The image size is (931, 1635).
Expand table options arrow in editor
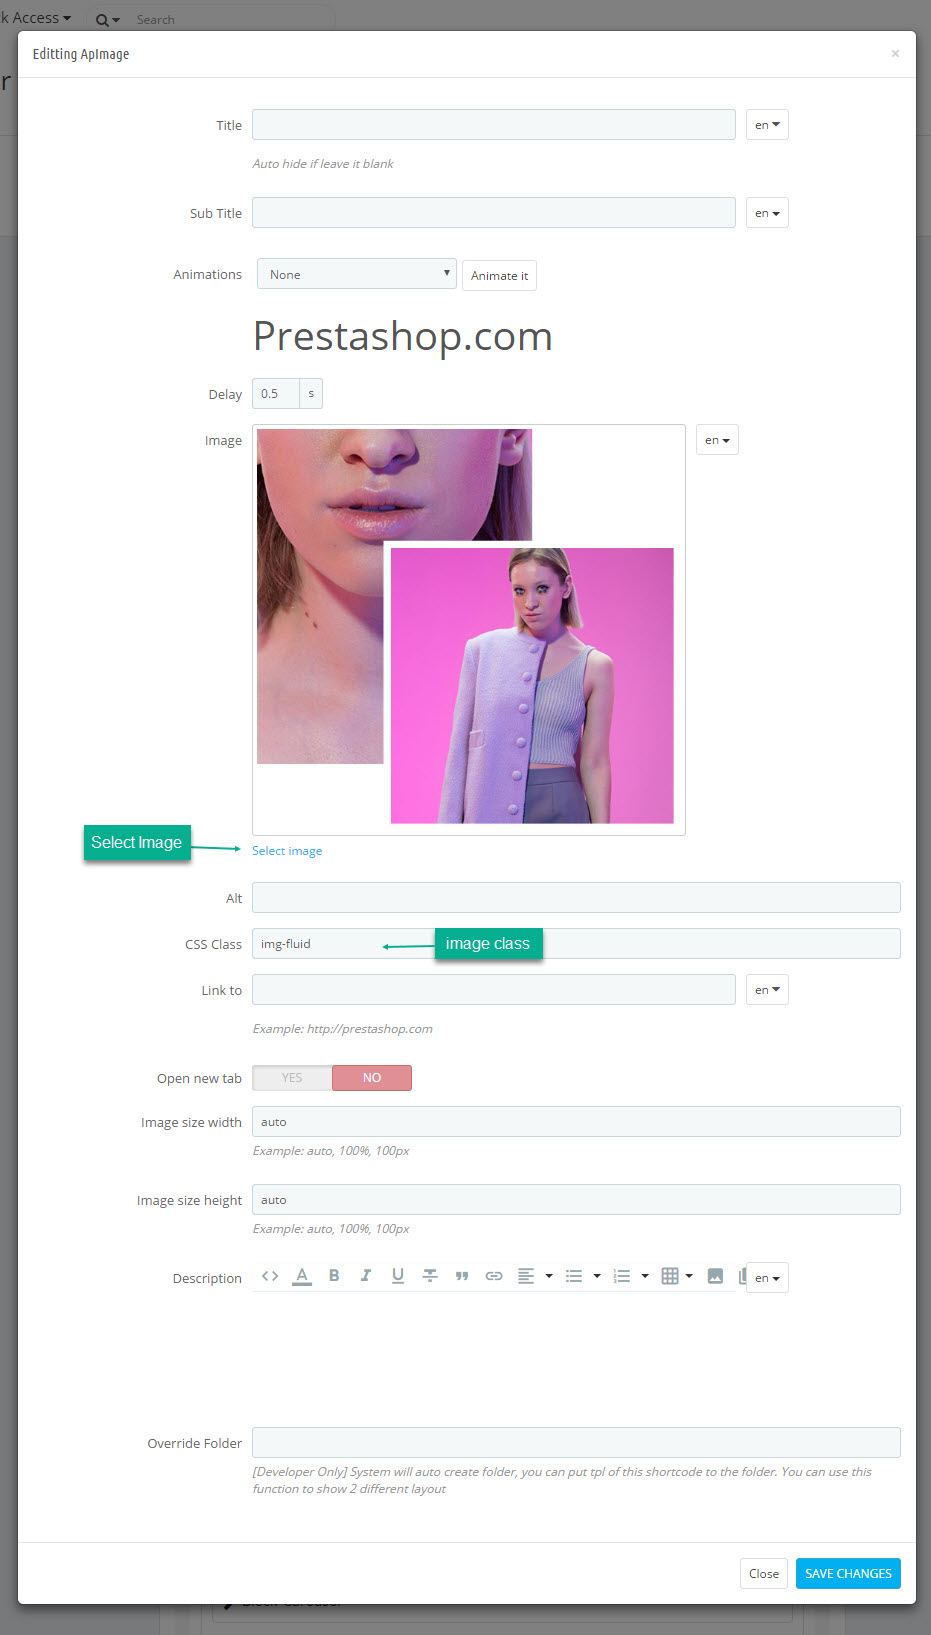coord(689,1276)
